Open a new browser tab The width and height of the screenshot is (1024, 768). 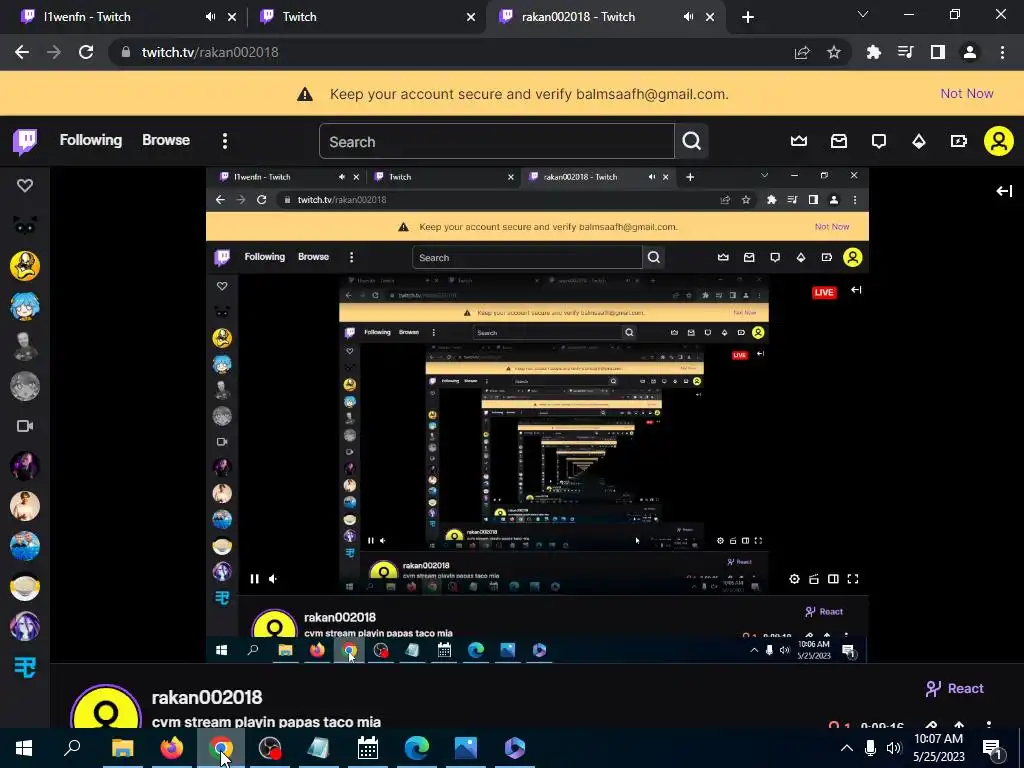[x=748, y=17]
